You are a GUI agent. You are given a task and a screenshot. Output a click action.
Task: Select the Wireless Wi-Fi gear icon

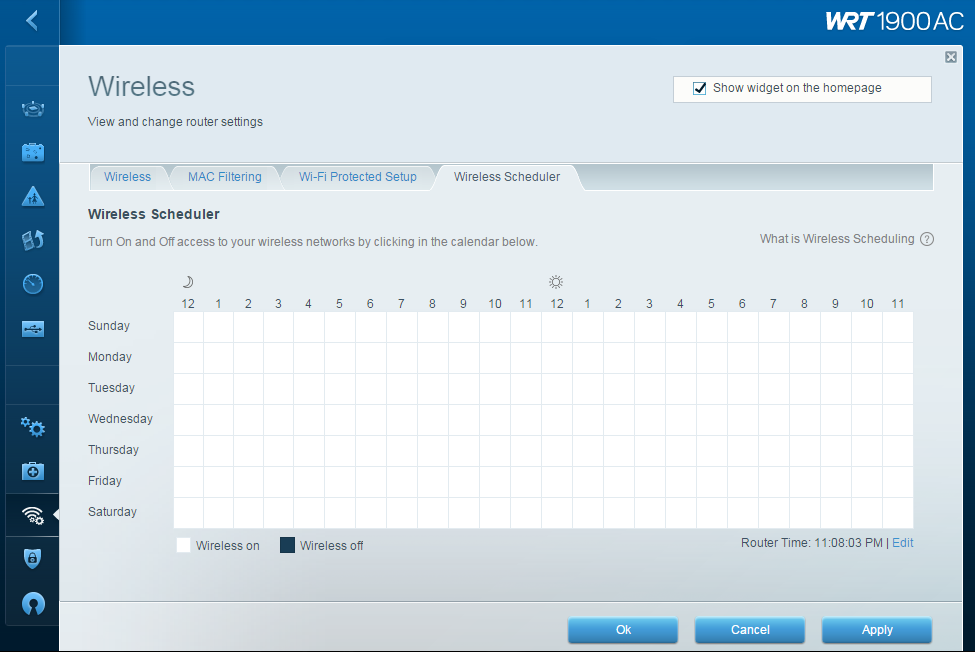click(x=32, y=515)
